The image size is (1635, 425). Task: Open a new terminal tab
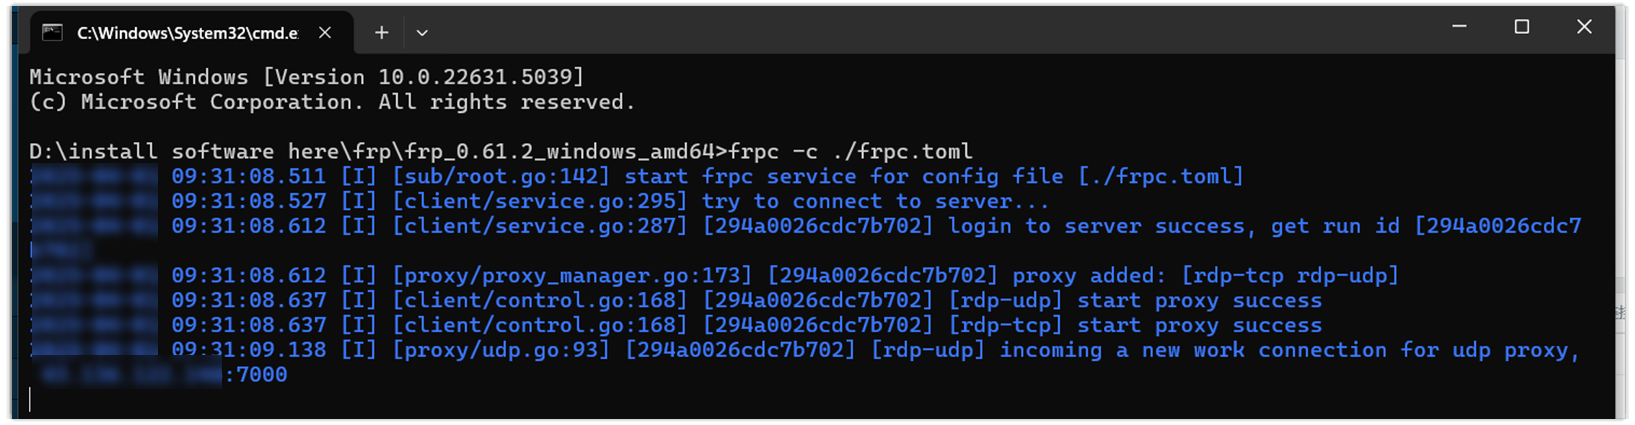point(381,33)
